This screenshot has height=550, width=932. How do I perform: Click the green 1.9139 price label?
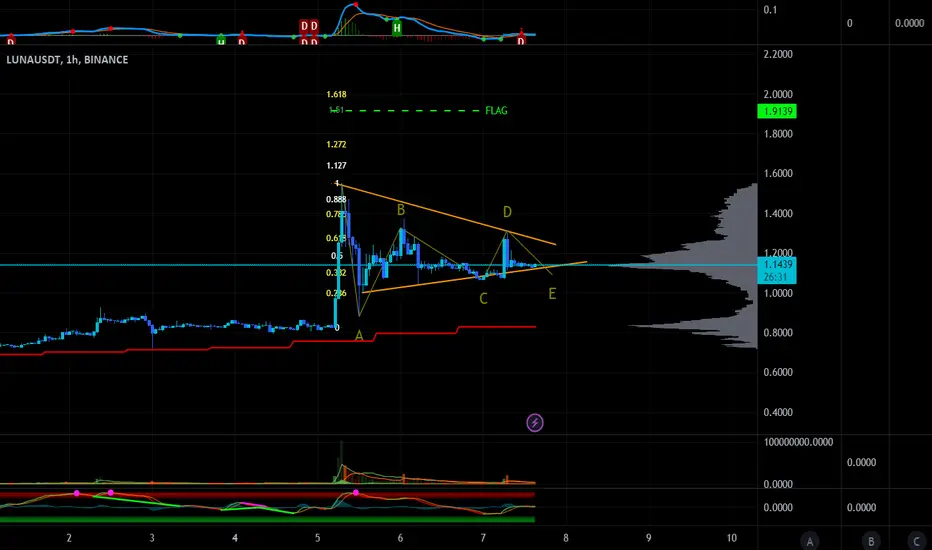(x=777, y=111)
